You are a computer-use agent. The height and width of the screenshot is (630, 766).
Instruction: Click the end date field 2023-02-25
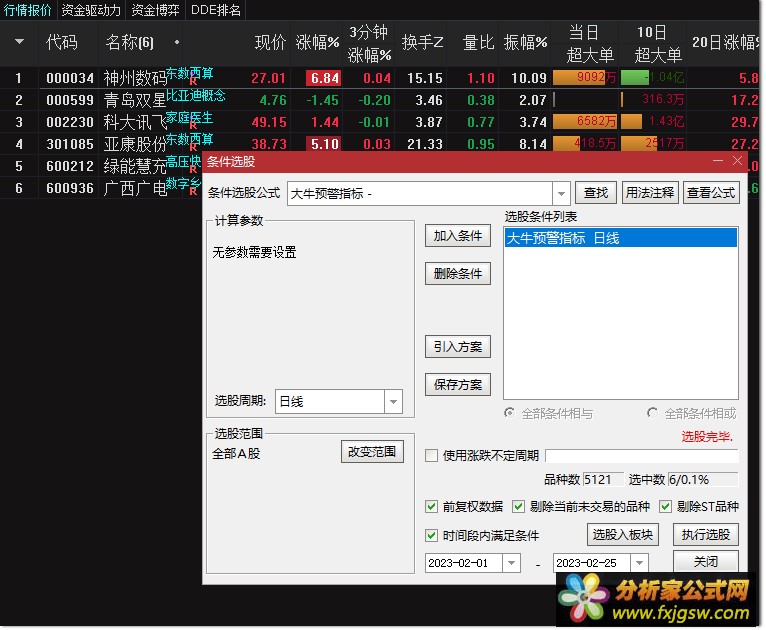pyautogui.click(x=592, y=563)
